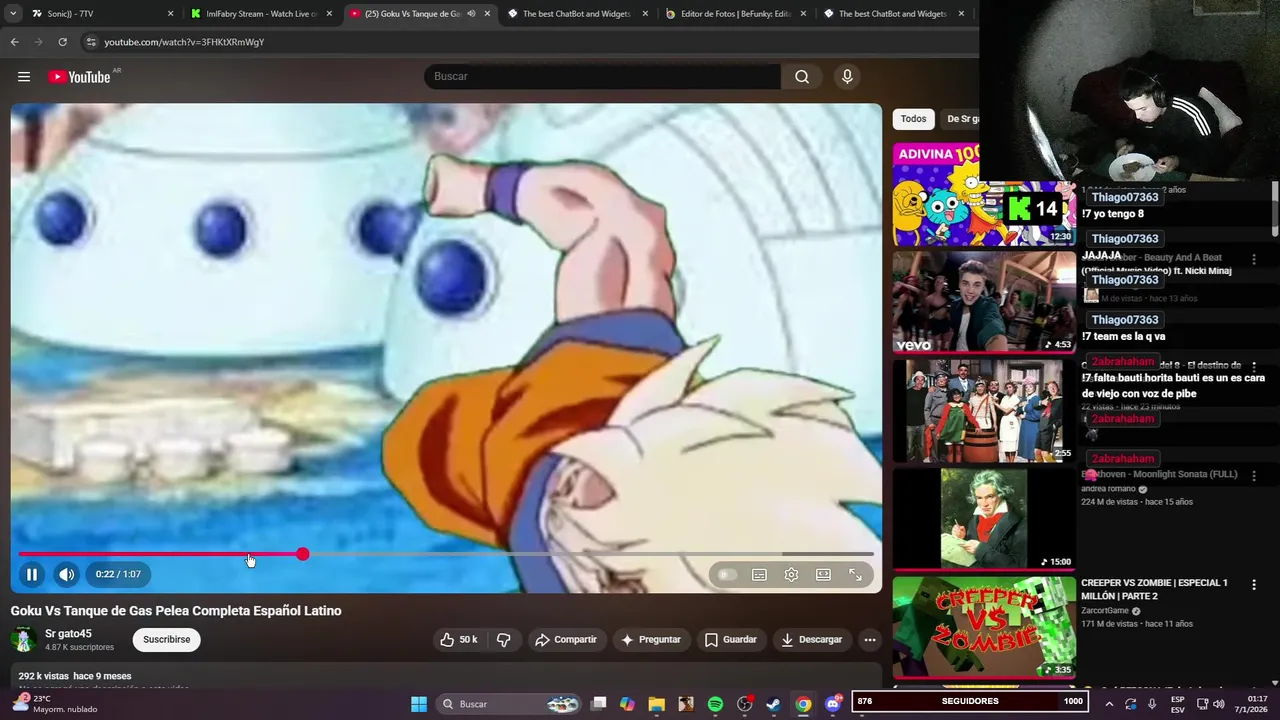This screenshot has height=720, width=1280.
Task: Open the YouTube hamburger guide menu
Action: (x=24, y=77)
